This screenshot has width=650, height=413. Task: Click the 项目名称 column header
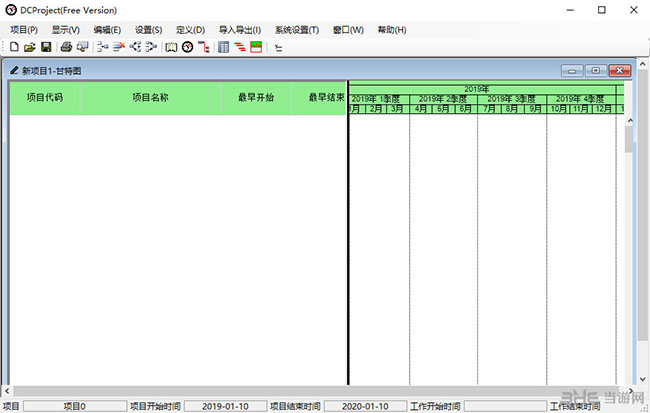[x=150, y=98]
